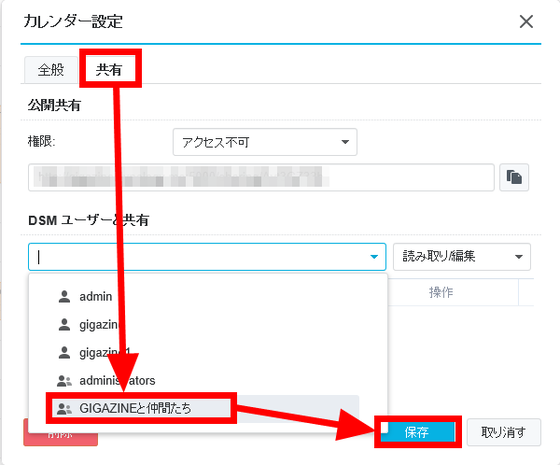Open the 権限 アクセス不可 dropdown
This screenshot has height=465, width=560.
pyautogui.click(x=265, y=142)
